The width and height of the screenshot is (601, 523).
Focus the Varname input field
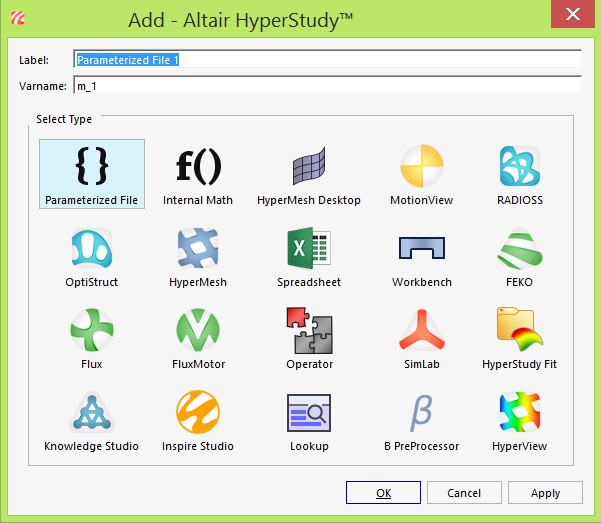pos(328,86)
